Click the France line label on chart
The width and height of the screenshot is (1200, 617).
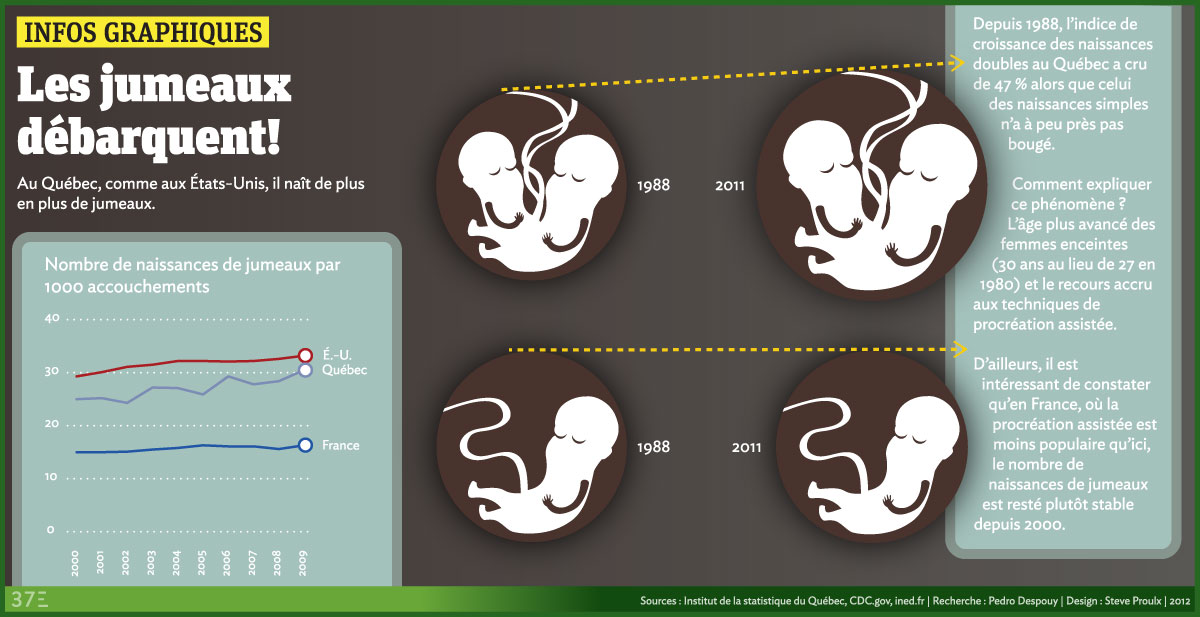click(x=341, y=446)
